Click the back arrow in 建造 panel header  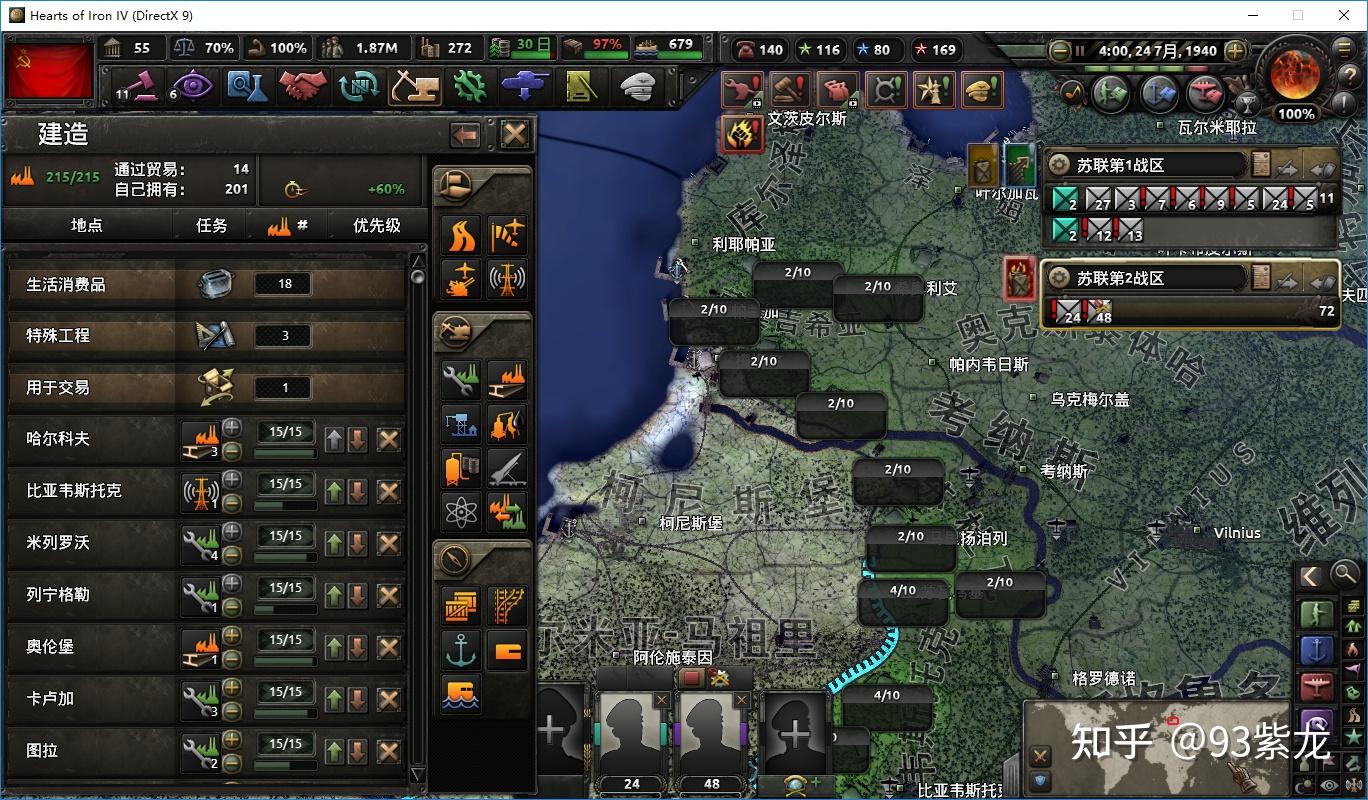click(x=465, y=135)
